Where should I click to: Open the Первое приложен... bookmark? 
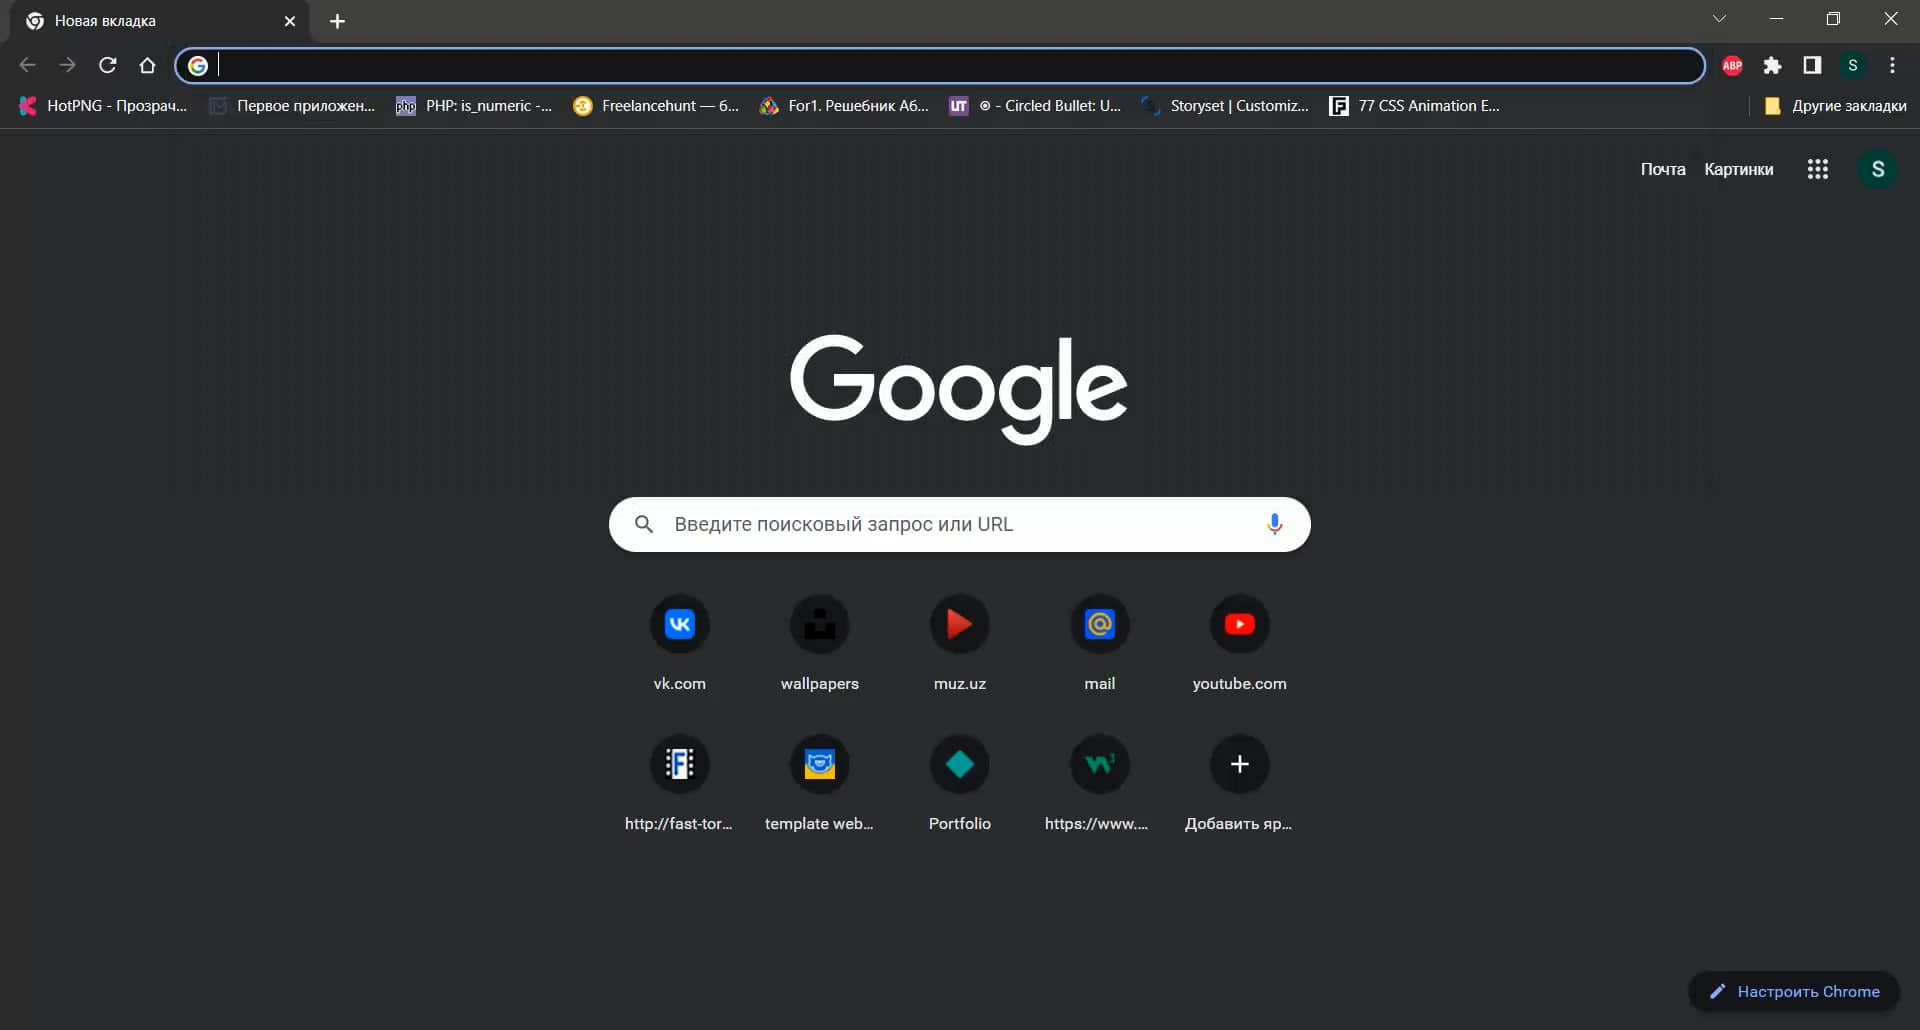point(292,106)
